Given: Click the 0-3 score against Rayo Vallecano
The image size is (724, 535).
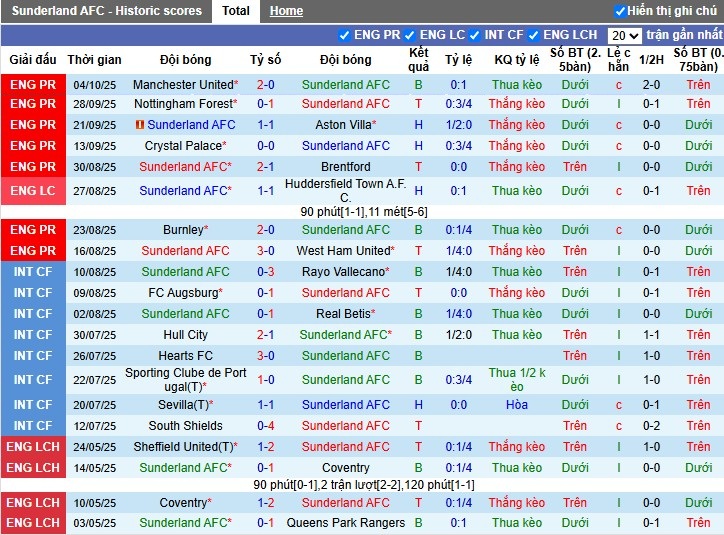Looking at the screenshot, I should coord(266,272).
